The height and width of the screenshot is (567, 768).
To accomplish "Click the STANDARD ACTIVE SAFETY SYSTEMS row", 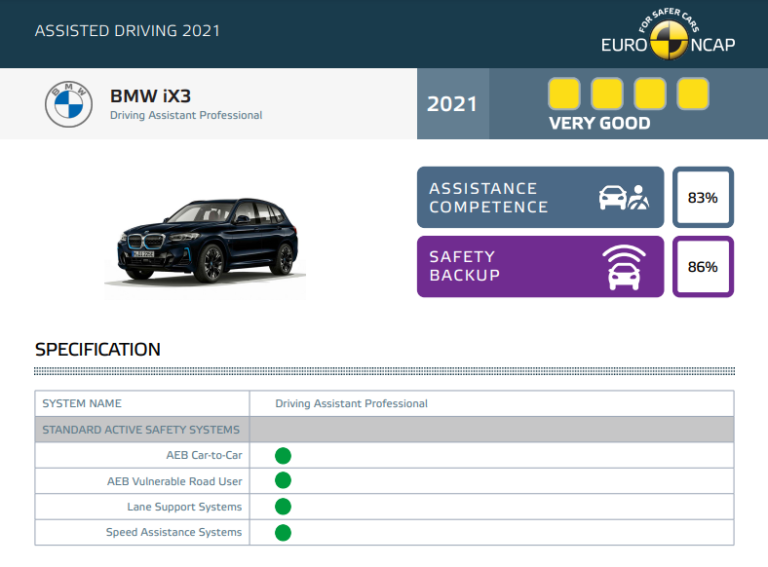I will coord(384,429).
